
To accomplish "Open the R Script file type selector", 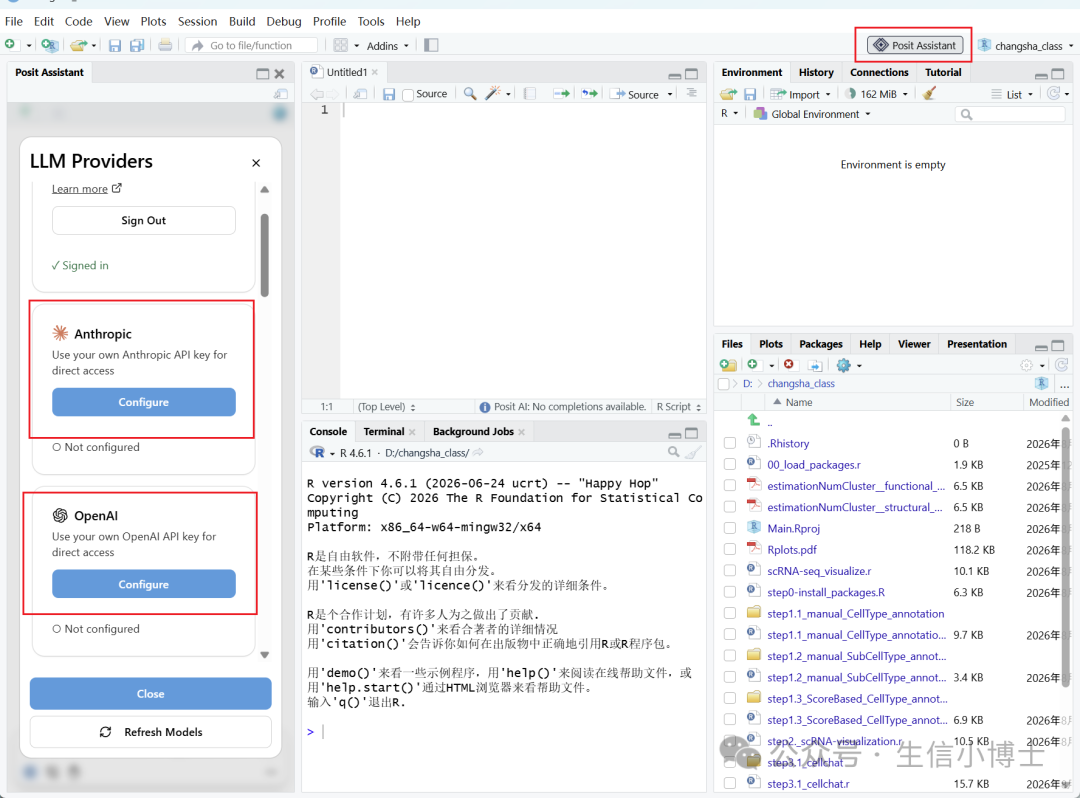I will [678, 407].
